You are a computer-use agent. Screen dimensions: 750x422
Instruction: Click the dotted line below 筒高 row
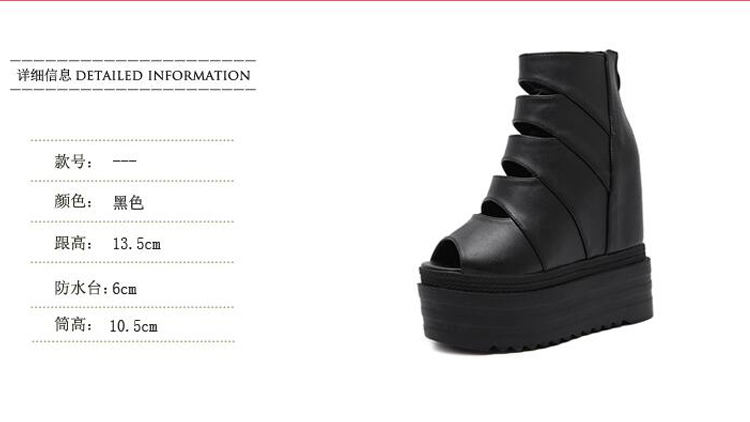[x=133, y=342]
